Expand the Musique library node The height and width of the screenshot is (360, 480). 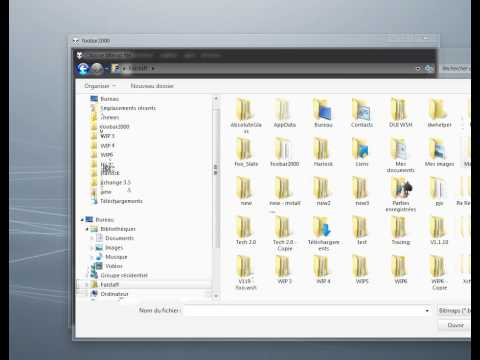pyautogui.click(x=92, y=257)
